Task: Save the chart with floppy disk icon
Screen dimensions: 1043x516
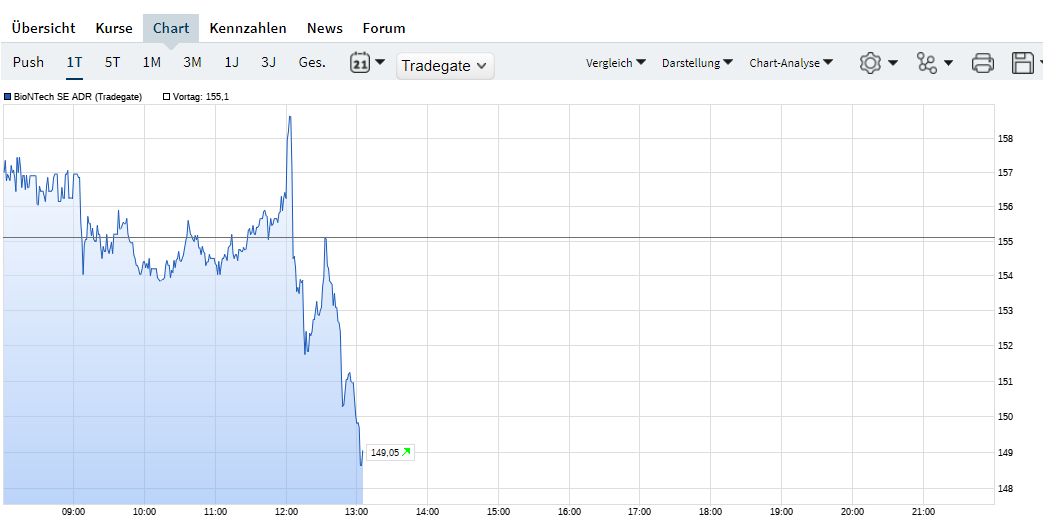Action: [1022, 63]
